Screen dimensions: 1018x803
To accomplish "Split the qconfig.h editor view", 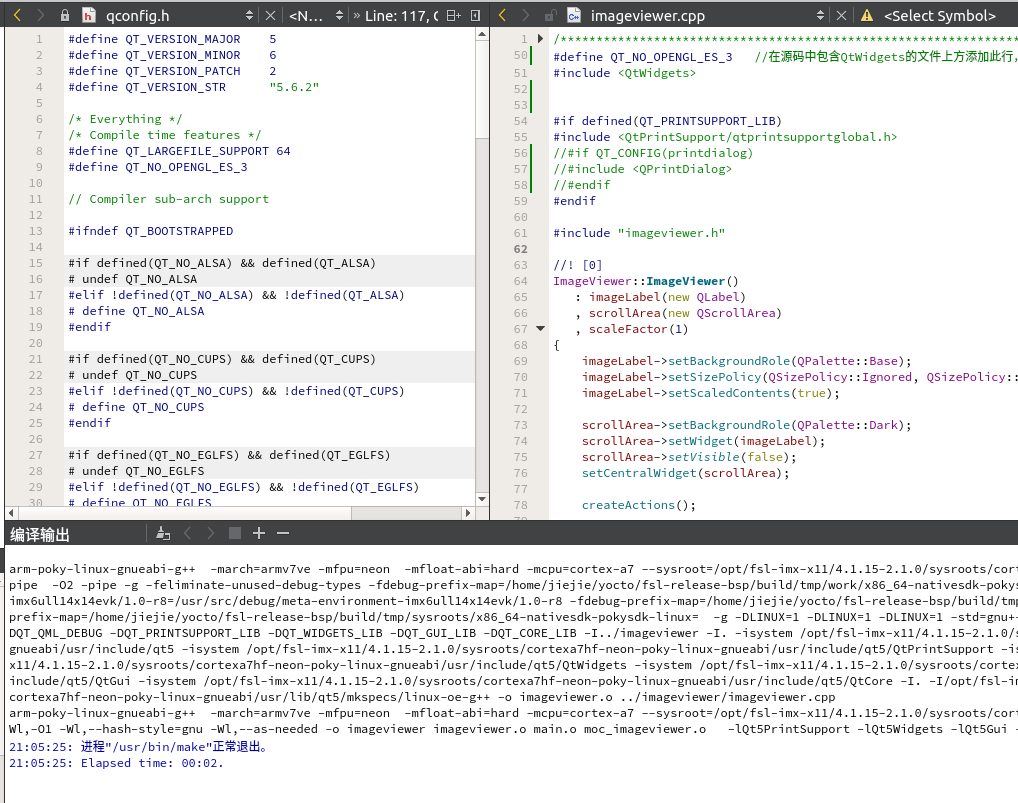I will (453, 14).
